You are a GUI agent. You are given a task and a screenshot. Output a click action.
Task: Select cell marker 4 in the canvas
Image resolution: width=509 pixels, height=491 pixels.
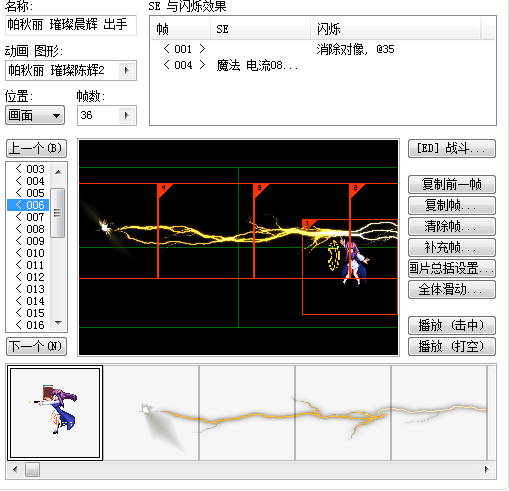(164, 189)
